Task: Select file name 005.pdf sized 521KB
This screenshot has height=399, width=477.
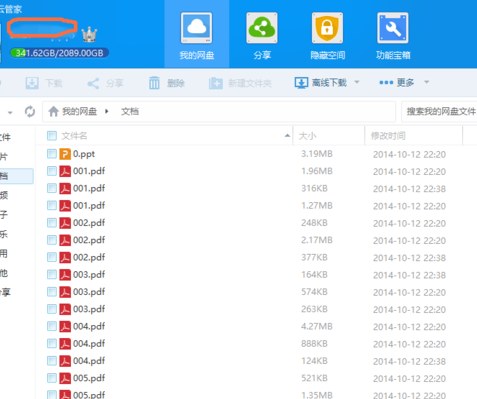Action: point(89,378)
